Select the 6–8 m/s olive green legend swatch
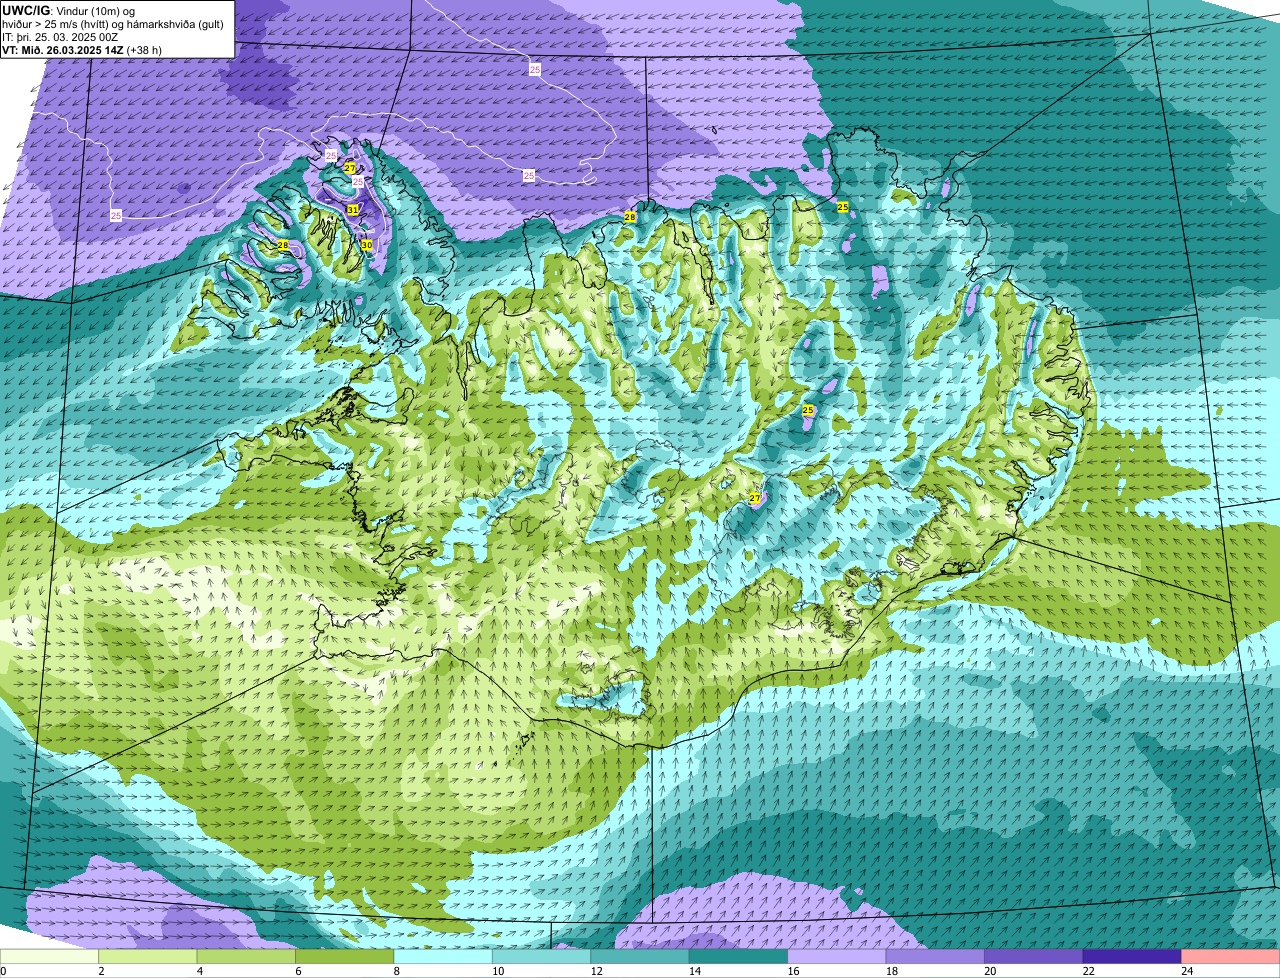 tap(345, 956)
